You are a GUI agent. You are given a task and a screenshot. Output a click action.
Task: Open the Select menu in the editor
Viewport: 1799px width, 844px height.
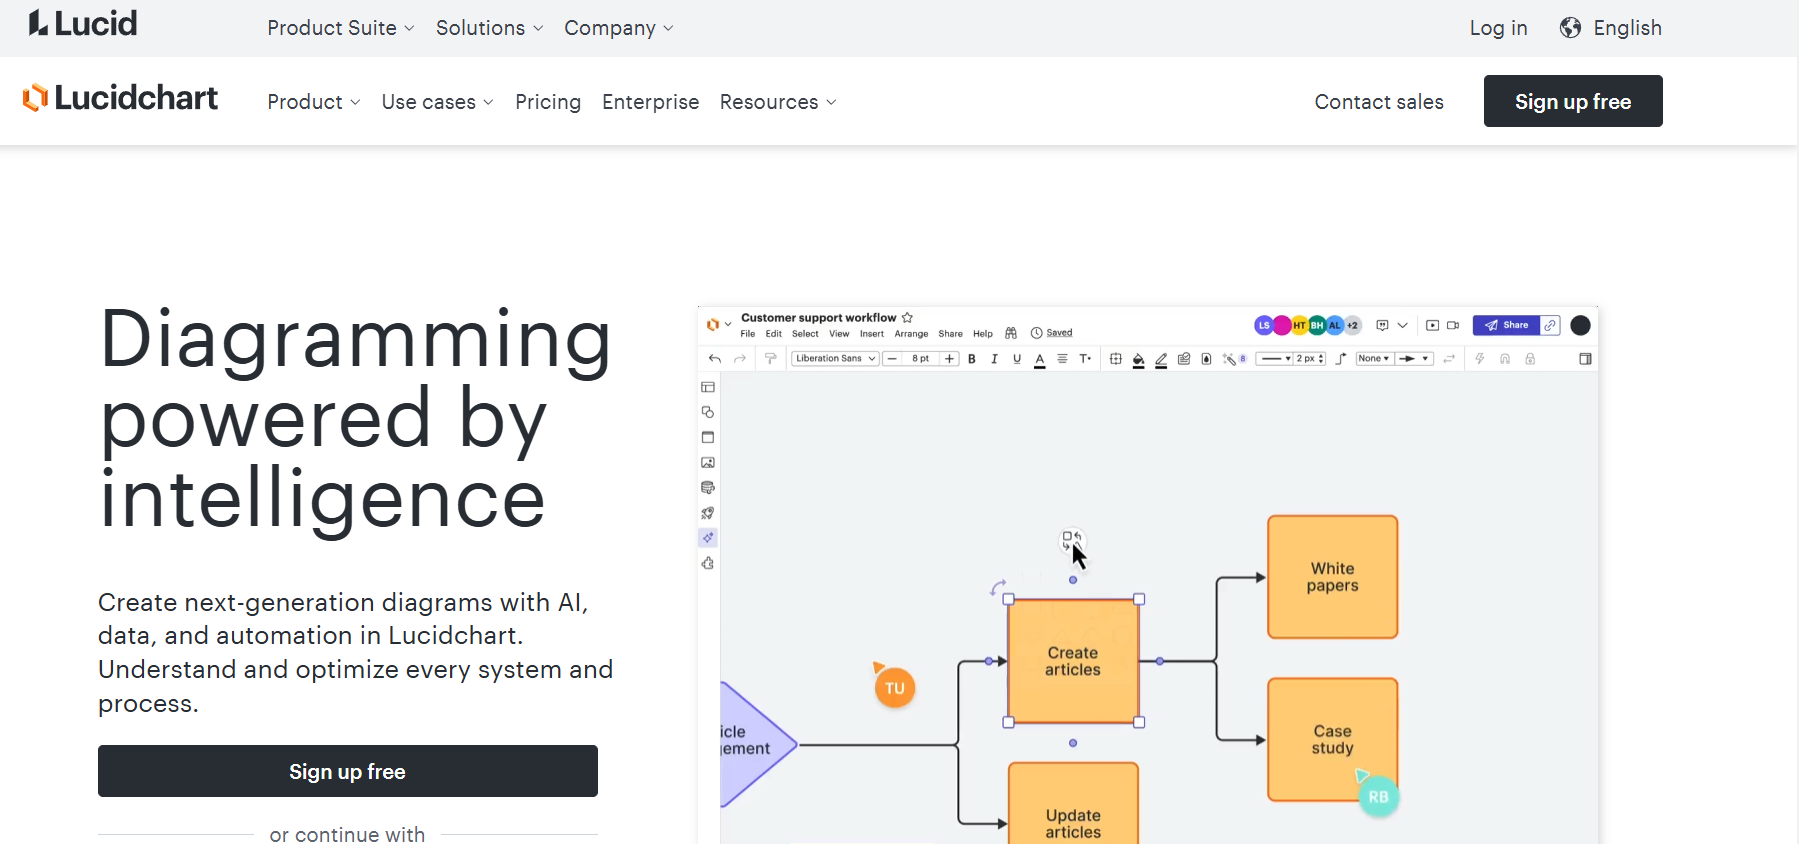805,334
